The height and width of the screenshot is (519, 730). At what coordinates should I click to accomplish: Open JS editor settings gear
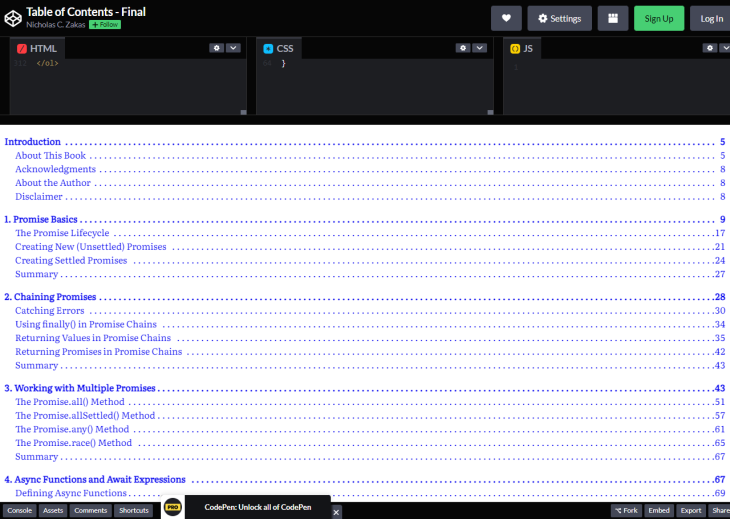(x=708, y=48)
